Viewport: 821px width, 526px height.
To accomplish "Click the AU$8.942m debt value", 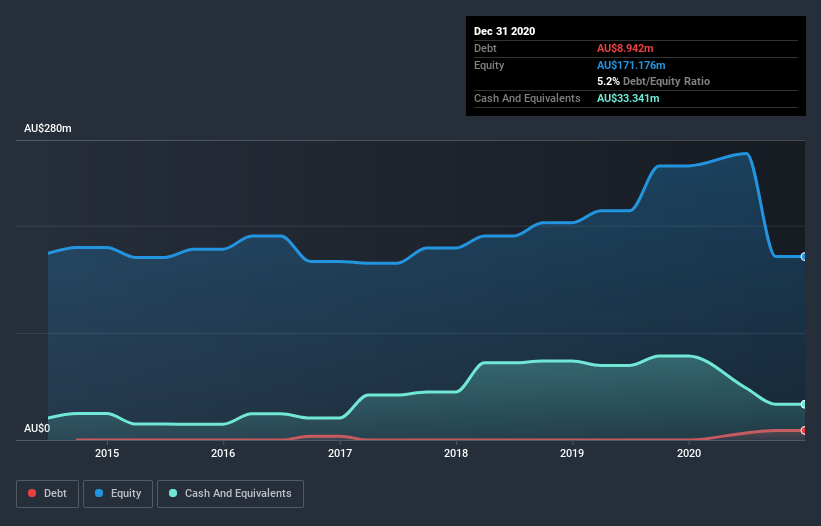I will tap(625, 48).
